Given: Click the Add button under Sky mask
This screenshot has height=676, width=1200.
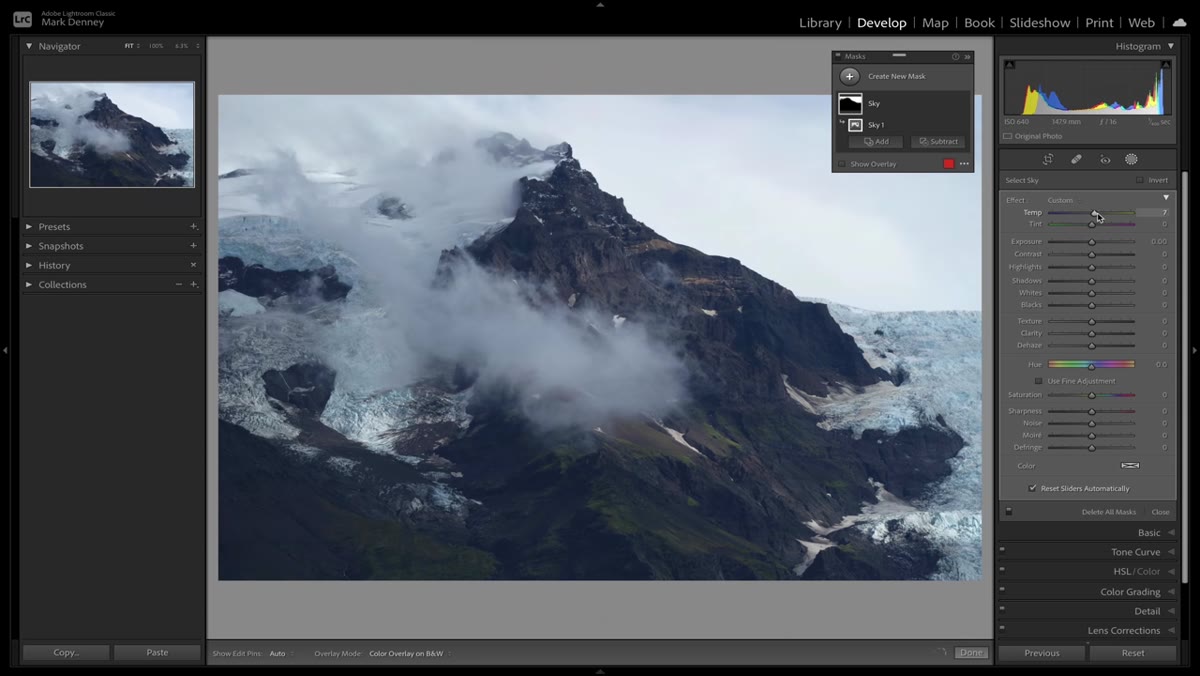Looking at the screenshot, I should click(x=876, y=142).
